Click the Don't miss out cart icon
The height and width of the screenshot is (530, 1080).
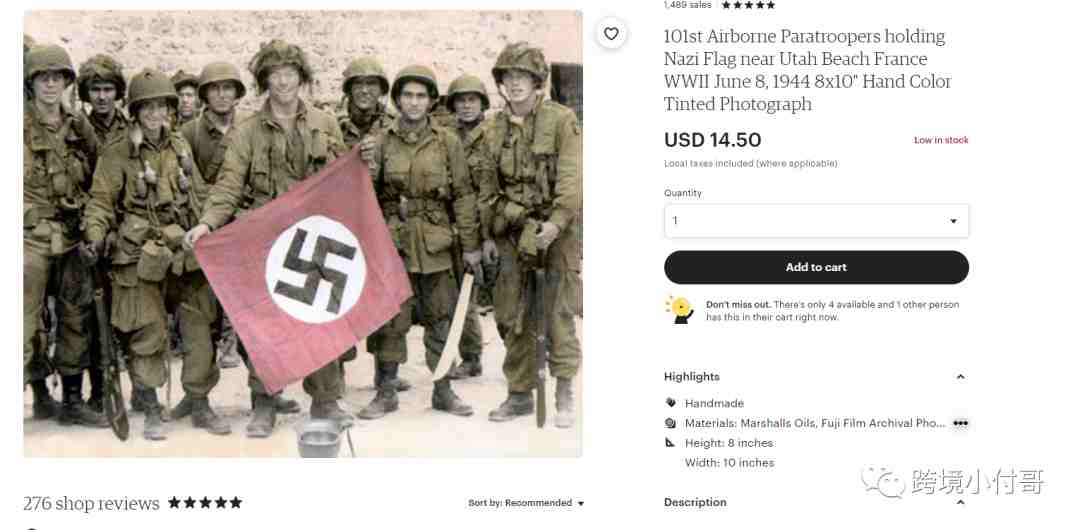click(x=680, y=309)
